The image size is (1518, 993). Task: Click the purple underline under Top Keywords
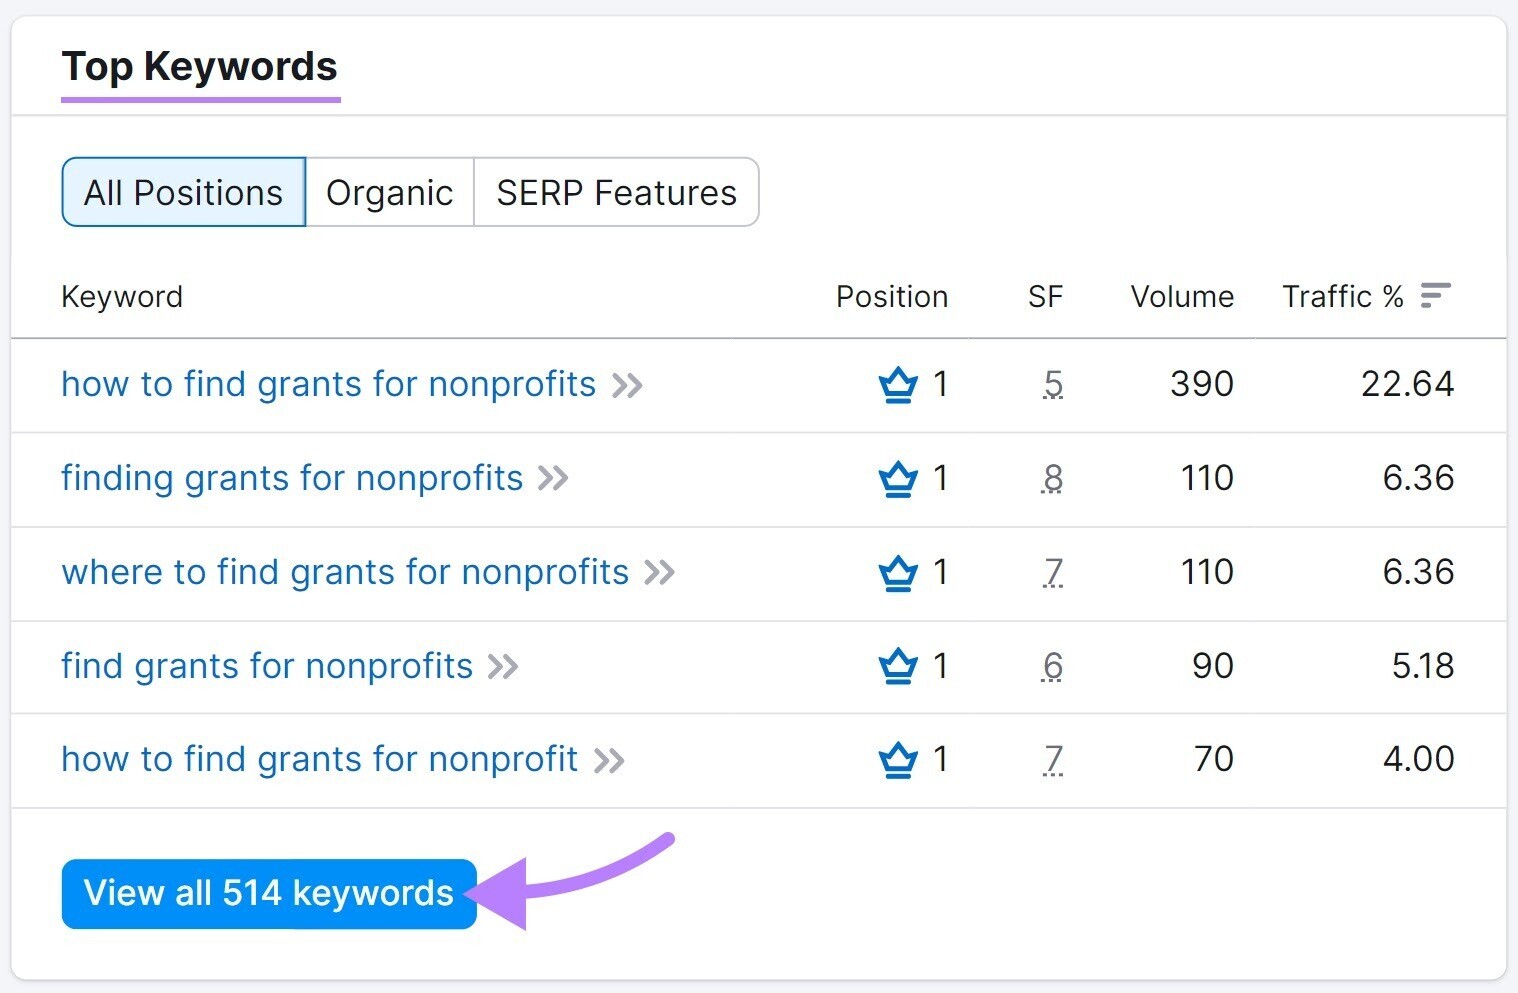[201, 98]
